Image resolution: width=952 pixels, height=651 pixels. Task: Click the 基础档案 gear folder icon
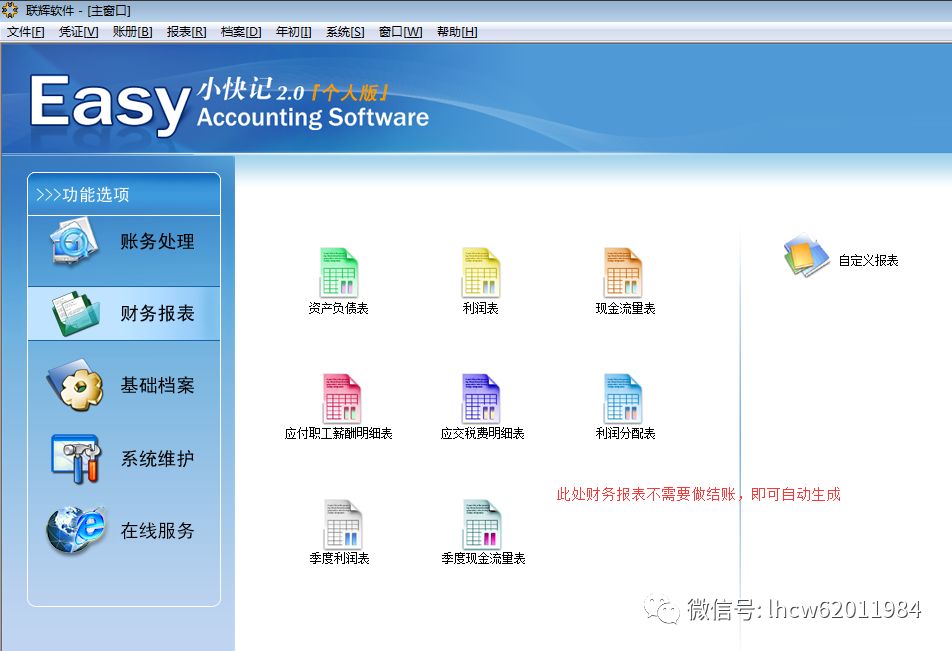point(75,384)
